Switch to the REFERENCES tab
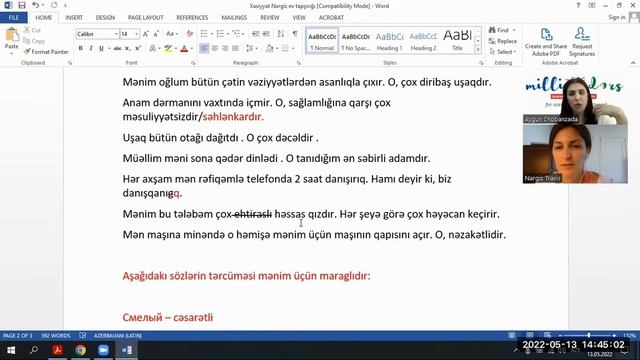Screen dimensions: 640x360 pyautogui.click(x=192, y=18)
